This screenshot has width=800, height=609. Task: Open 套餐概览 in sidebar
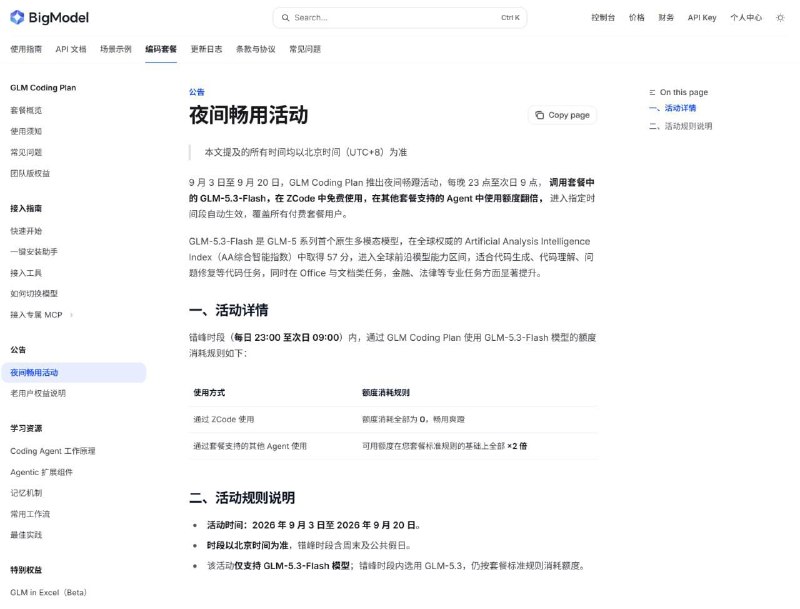point(26,110)
